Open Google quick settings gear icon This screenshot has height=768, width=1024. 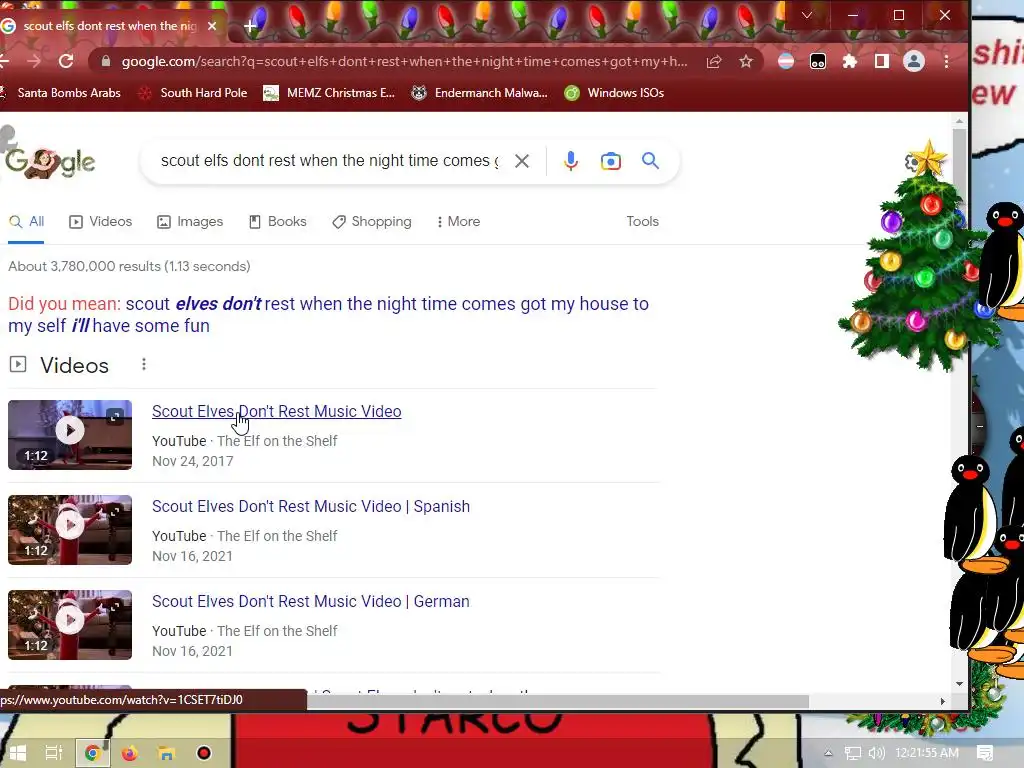pos(911,162)
